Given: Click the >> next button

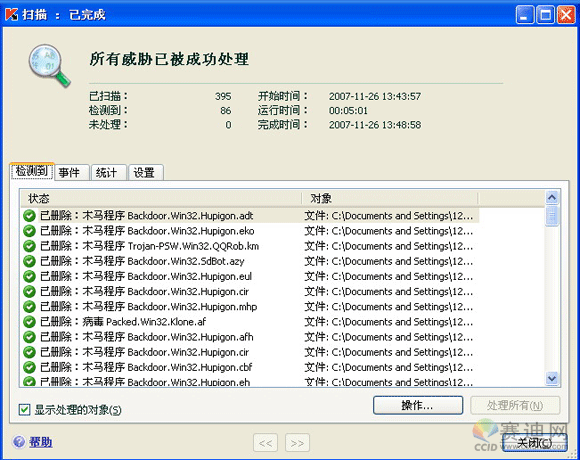Looking at the screenshot, I should 297,443.
